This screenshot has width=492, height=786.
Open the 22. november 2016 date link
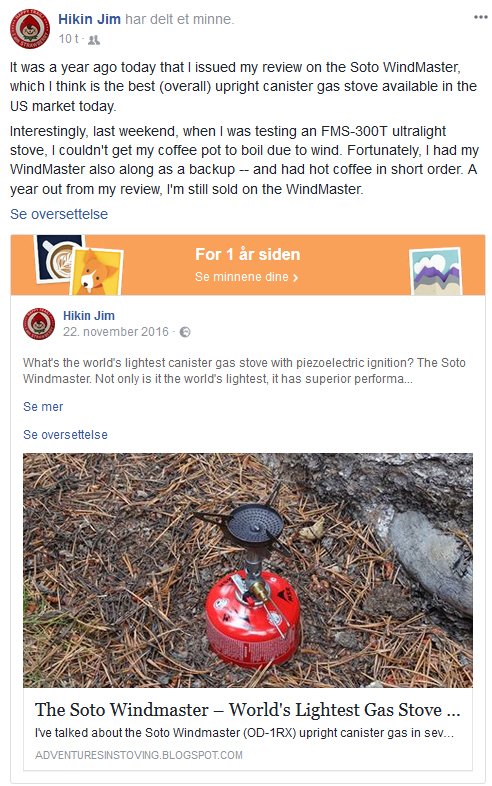point(116,332)
